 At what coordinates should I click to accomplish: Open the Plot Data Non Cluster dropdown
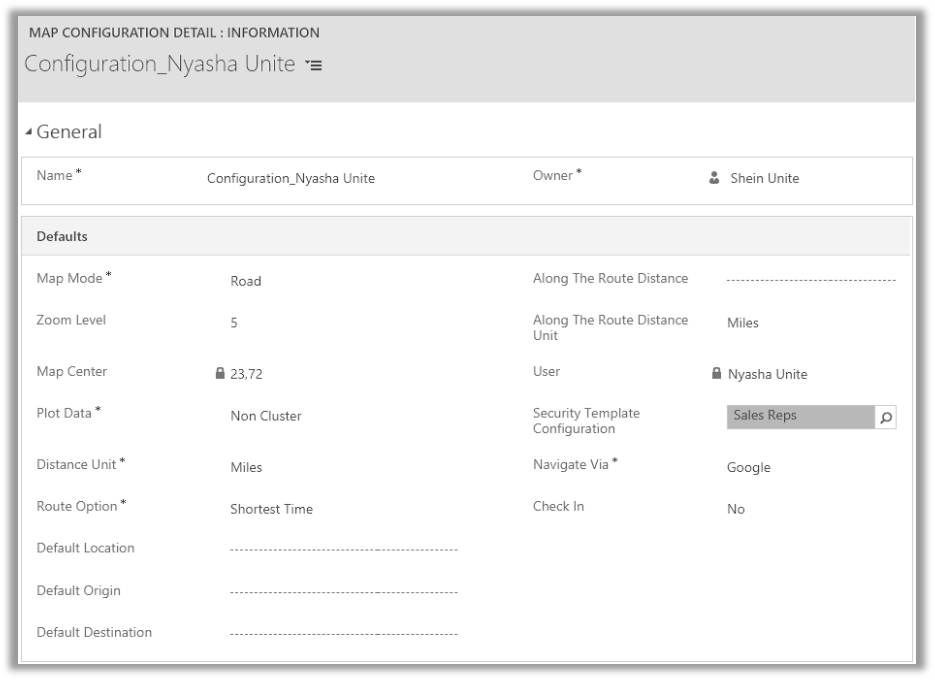(x=266, y=416)
